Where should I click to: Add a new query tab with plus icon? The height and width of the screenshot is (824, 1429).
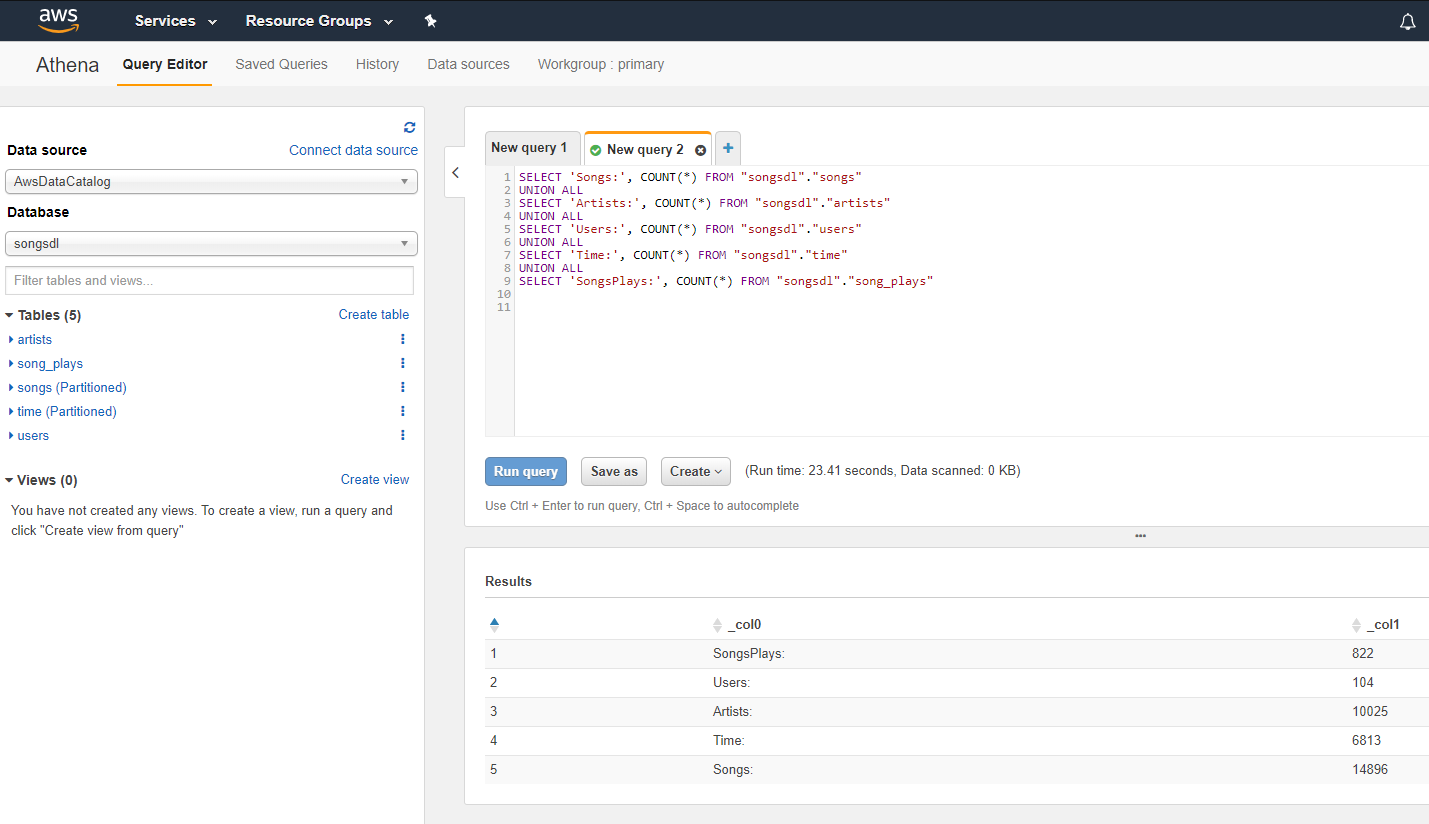pyautogui.click(x=728, y=149)
